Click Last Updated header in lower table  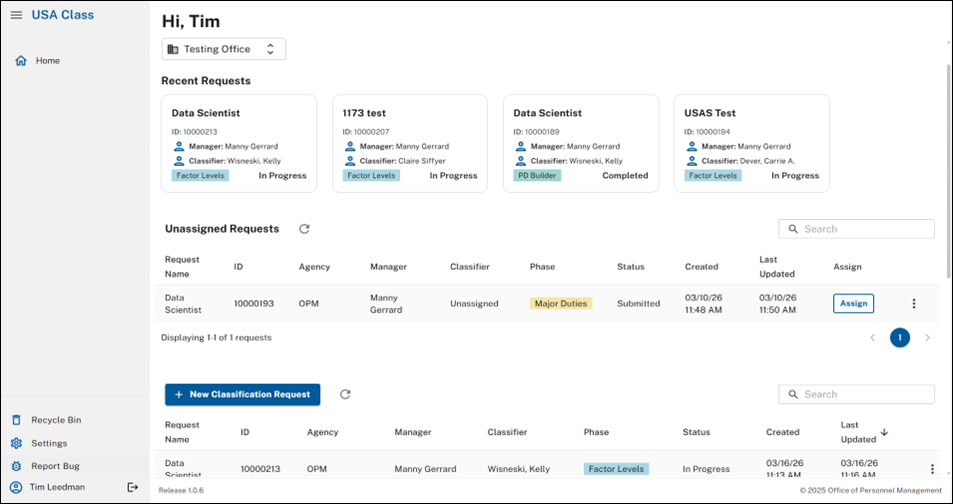pos(858,432)
